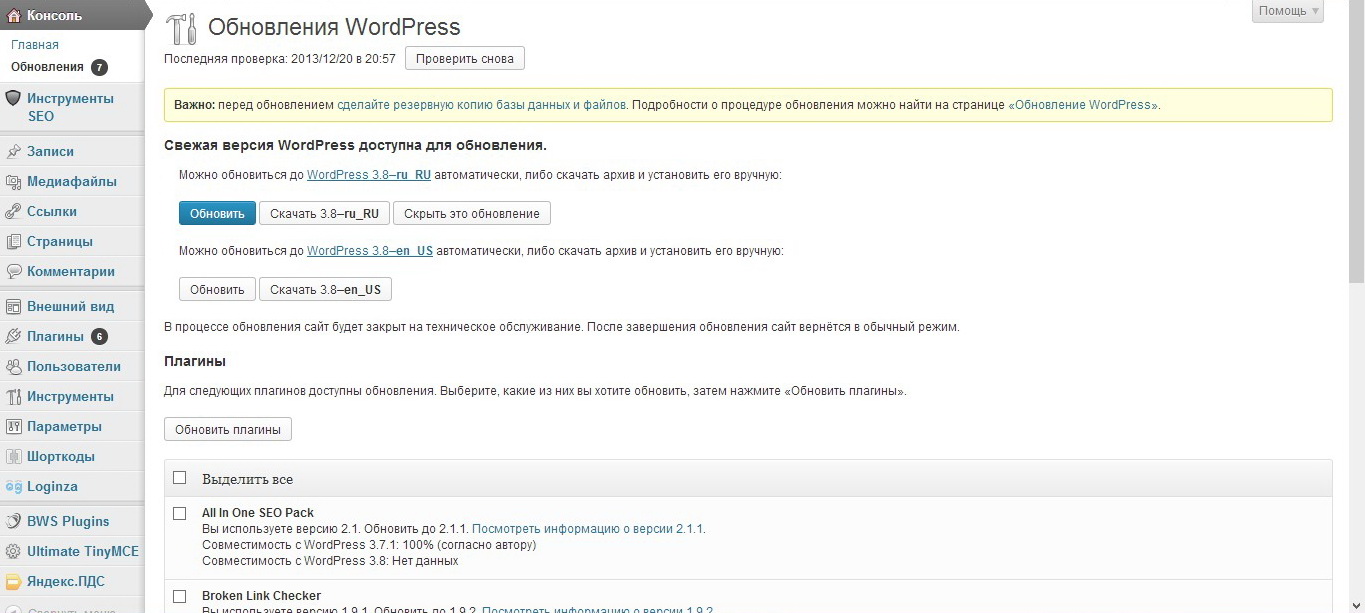Click the Инструменты SEO shield icon

[x=13, y=98]
